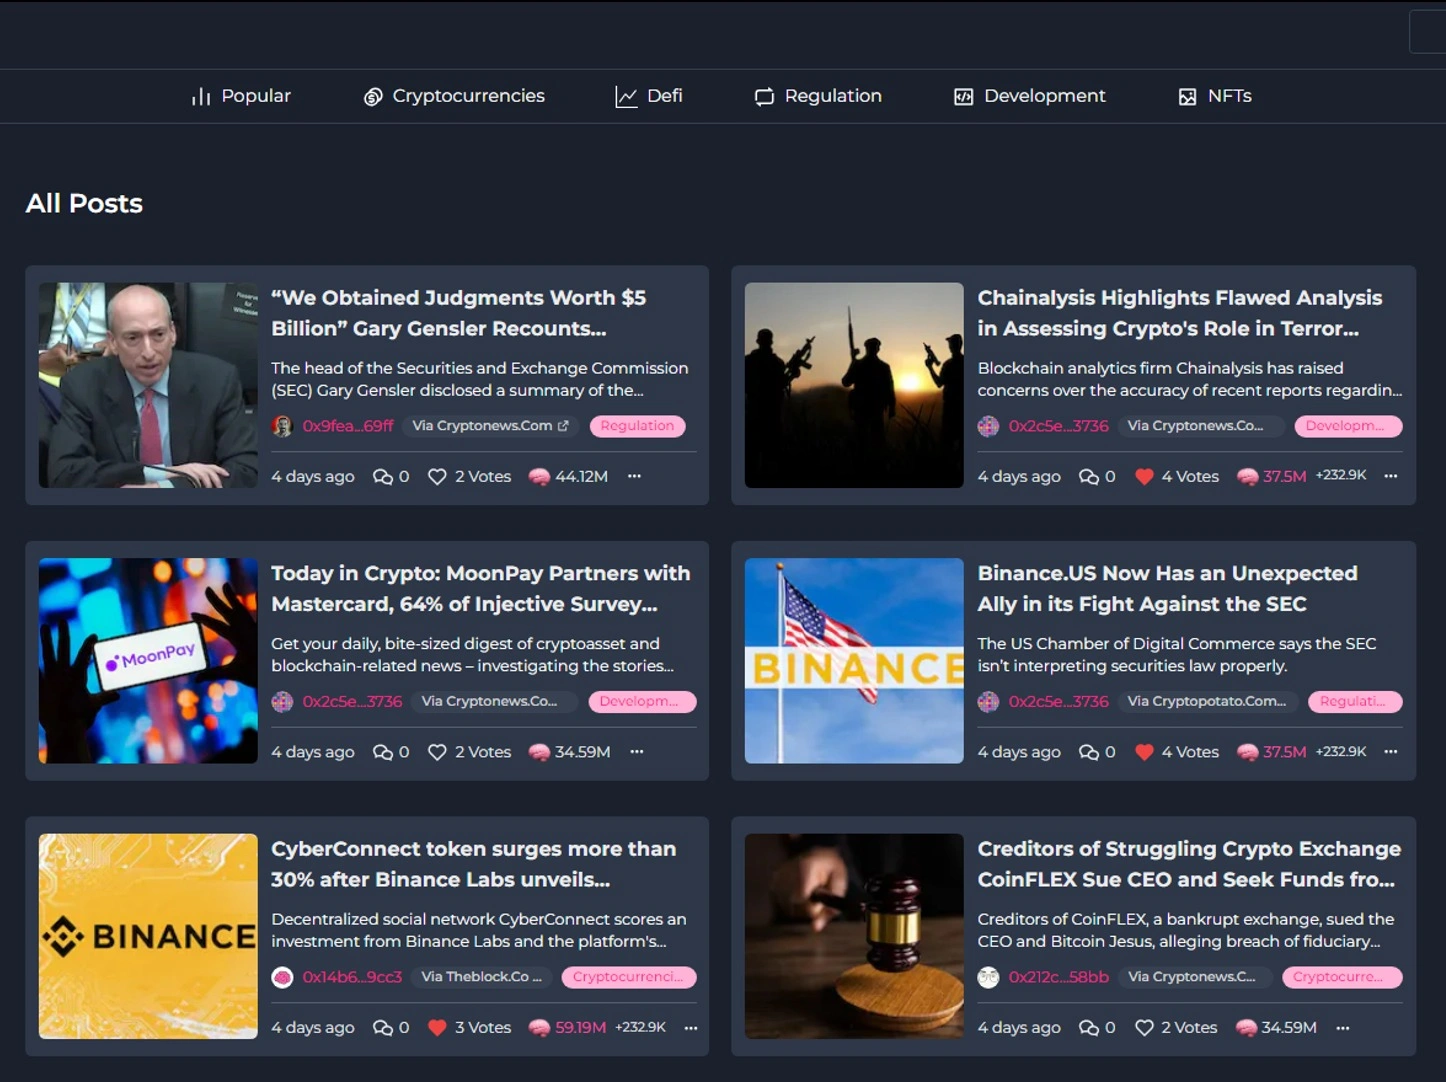This screenshot has width=1446, height=1082.
Task: Click the Regulation tag on Gensler post
Action: [x=637, y=426]
